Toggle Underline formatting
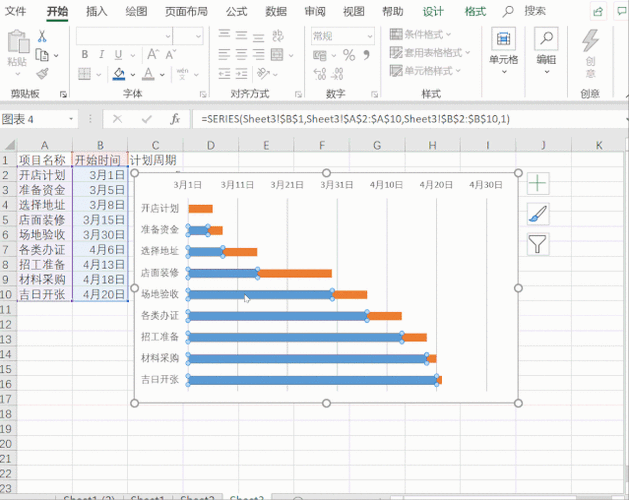This screenshot has height=500, width=629. [x=118, y=55]
